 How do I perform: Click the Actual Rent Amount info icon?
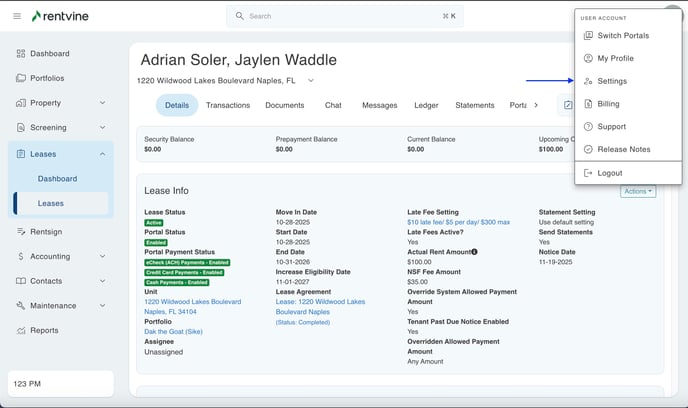474,251
